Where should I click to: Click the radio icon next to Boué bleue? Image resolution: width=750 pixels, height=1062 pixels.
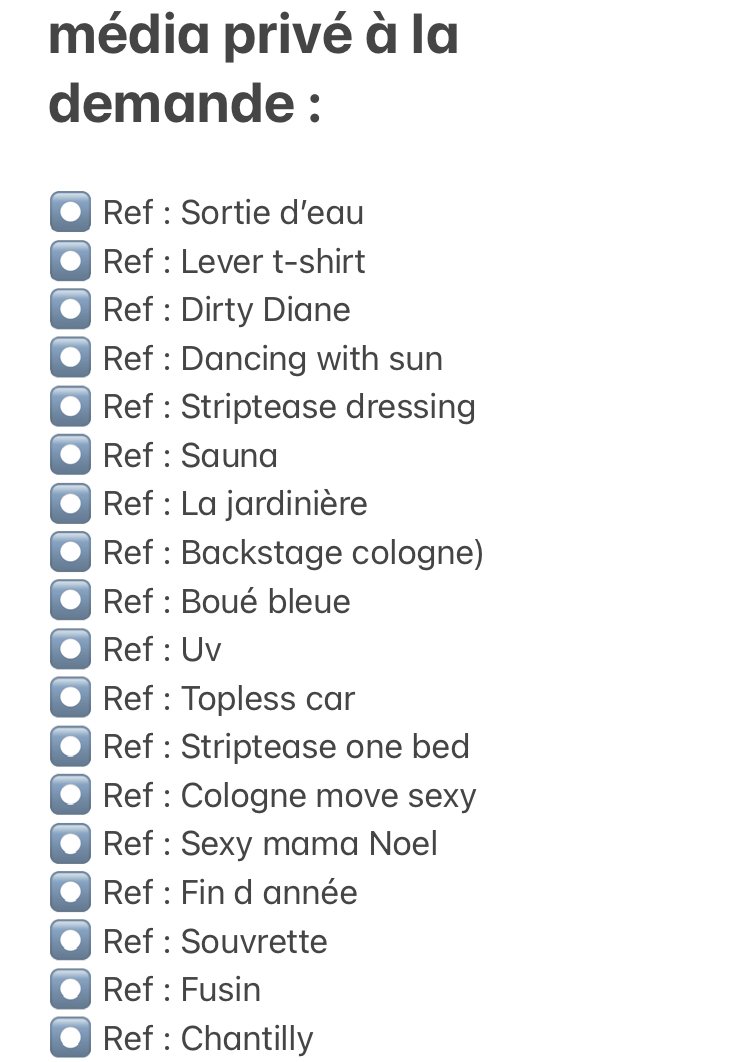coord(70,601)
